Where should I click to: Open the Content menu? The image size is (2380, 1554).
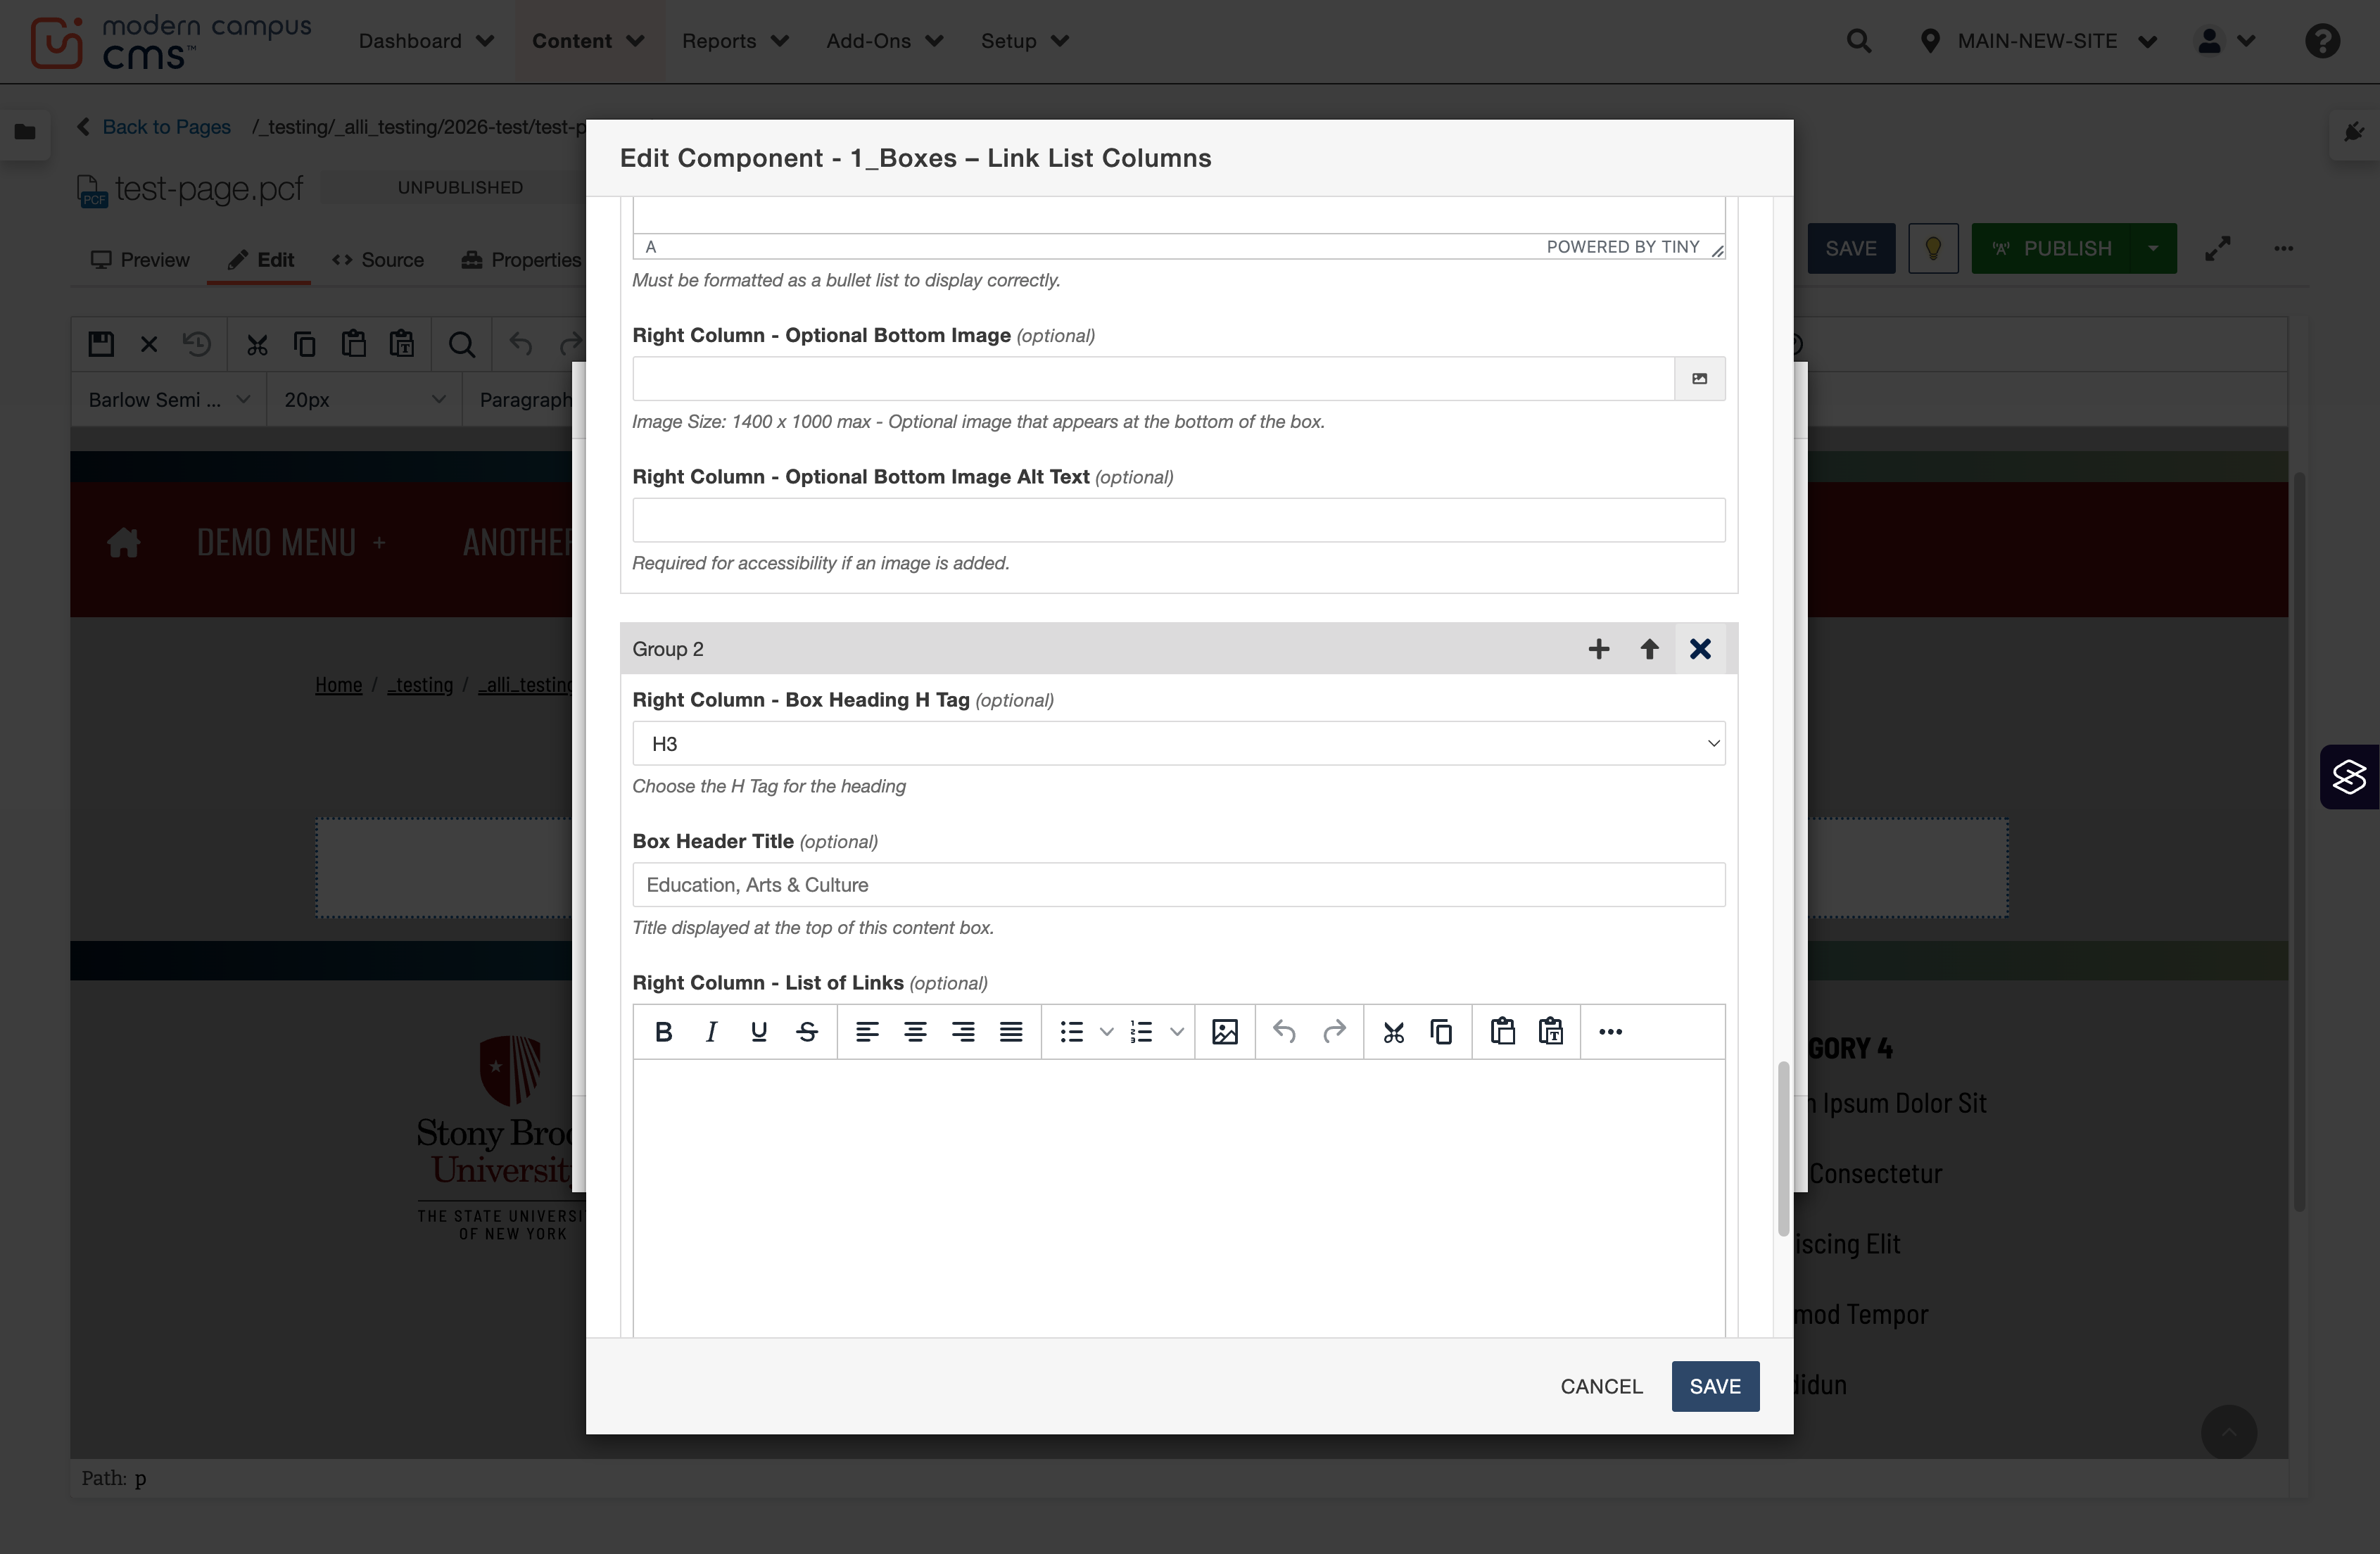pos(588,41)
